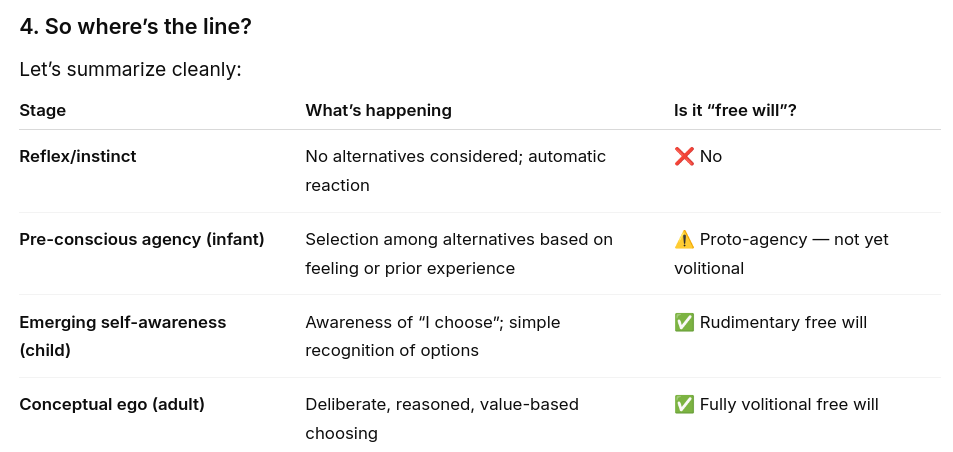
Task: Click the "Fully volitional free will" text
Action: (789, 405)
